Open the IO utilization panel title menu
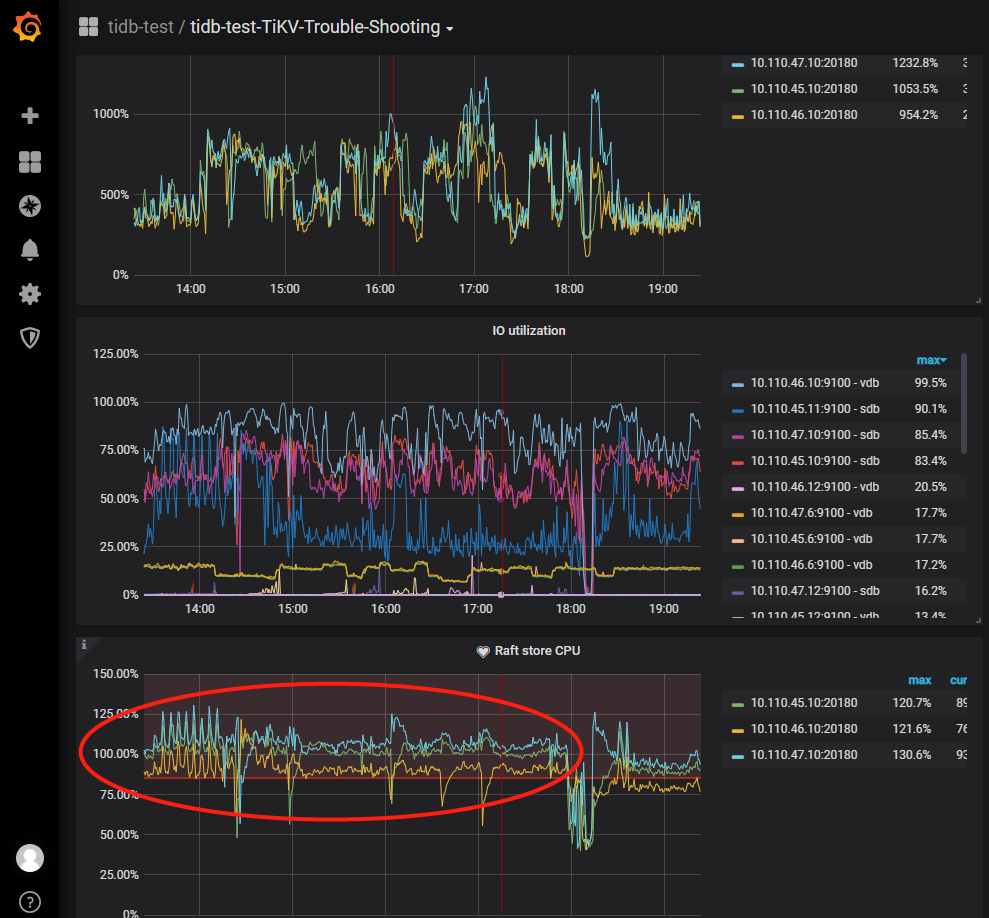989x918 pixels. (x=529, y=331)
